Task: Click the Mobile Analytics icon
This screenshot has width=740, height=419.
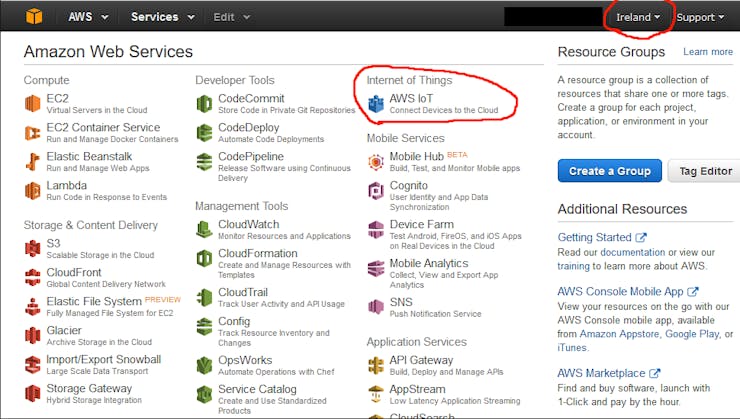Action: [x=376, y=268]
